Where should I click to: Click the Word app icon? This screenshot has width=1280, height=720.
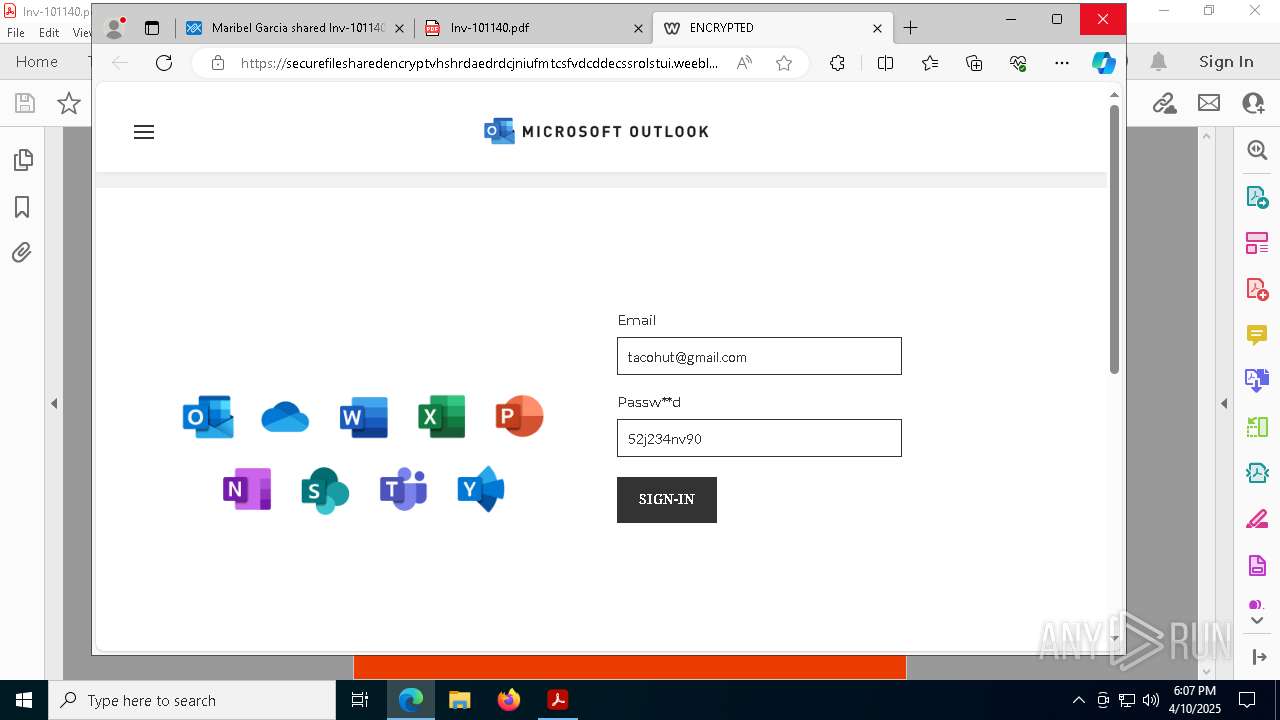[364, 417]
